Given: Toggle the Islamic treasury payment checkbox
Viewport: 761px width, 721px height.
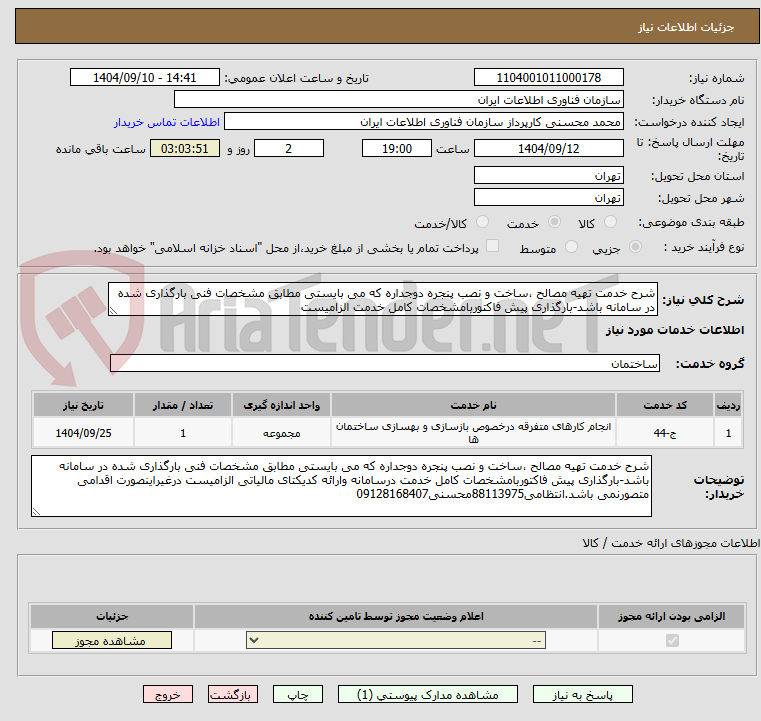Looking at the screenshot, I should point(492,246).
